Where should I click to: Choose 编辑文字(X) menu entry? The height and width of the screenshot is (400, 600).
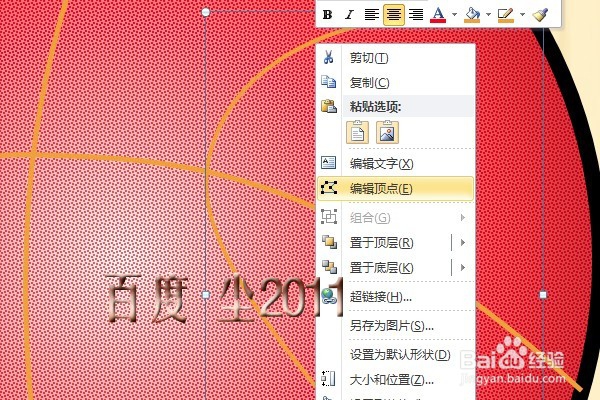click(x=382, y=164)
